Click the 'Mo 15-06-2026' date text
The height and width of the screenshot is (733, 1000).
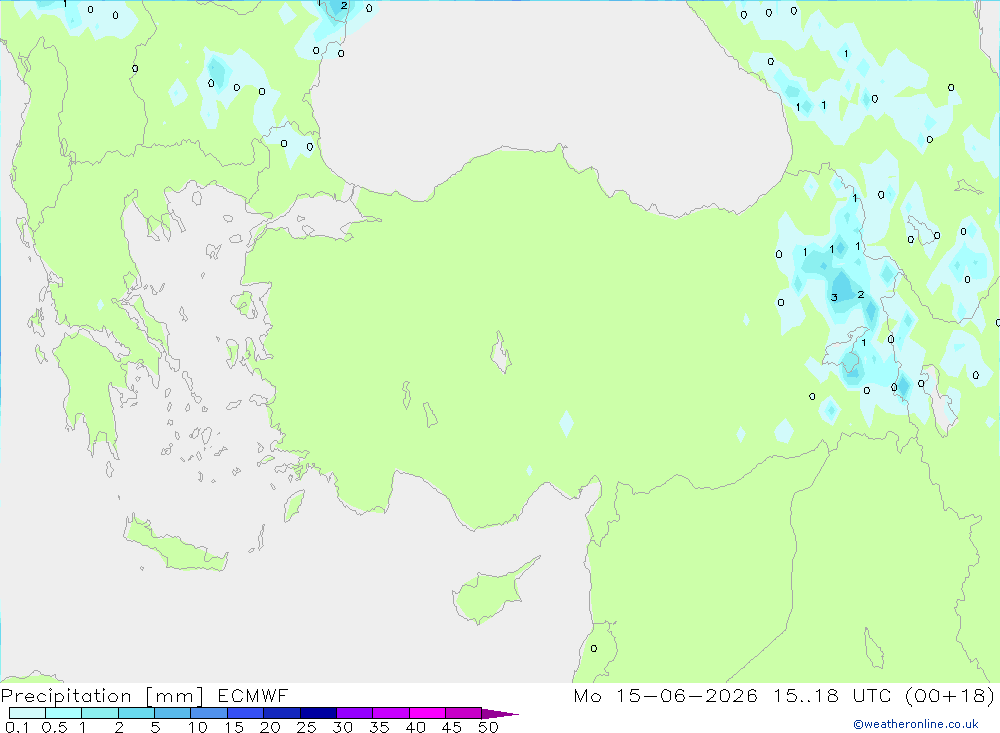tap(665, 695)
